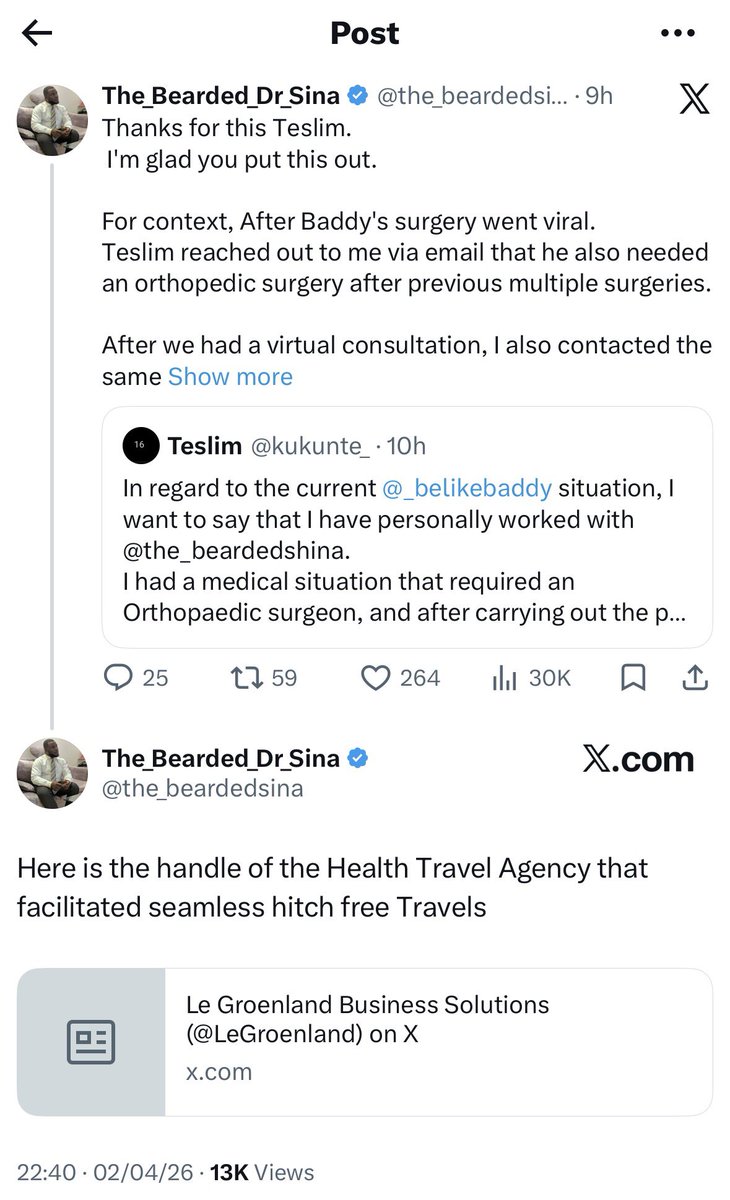
Task: Open the @_belikebaddy mention link
Action: coord(467,489)
